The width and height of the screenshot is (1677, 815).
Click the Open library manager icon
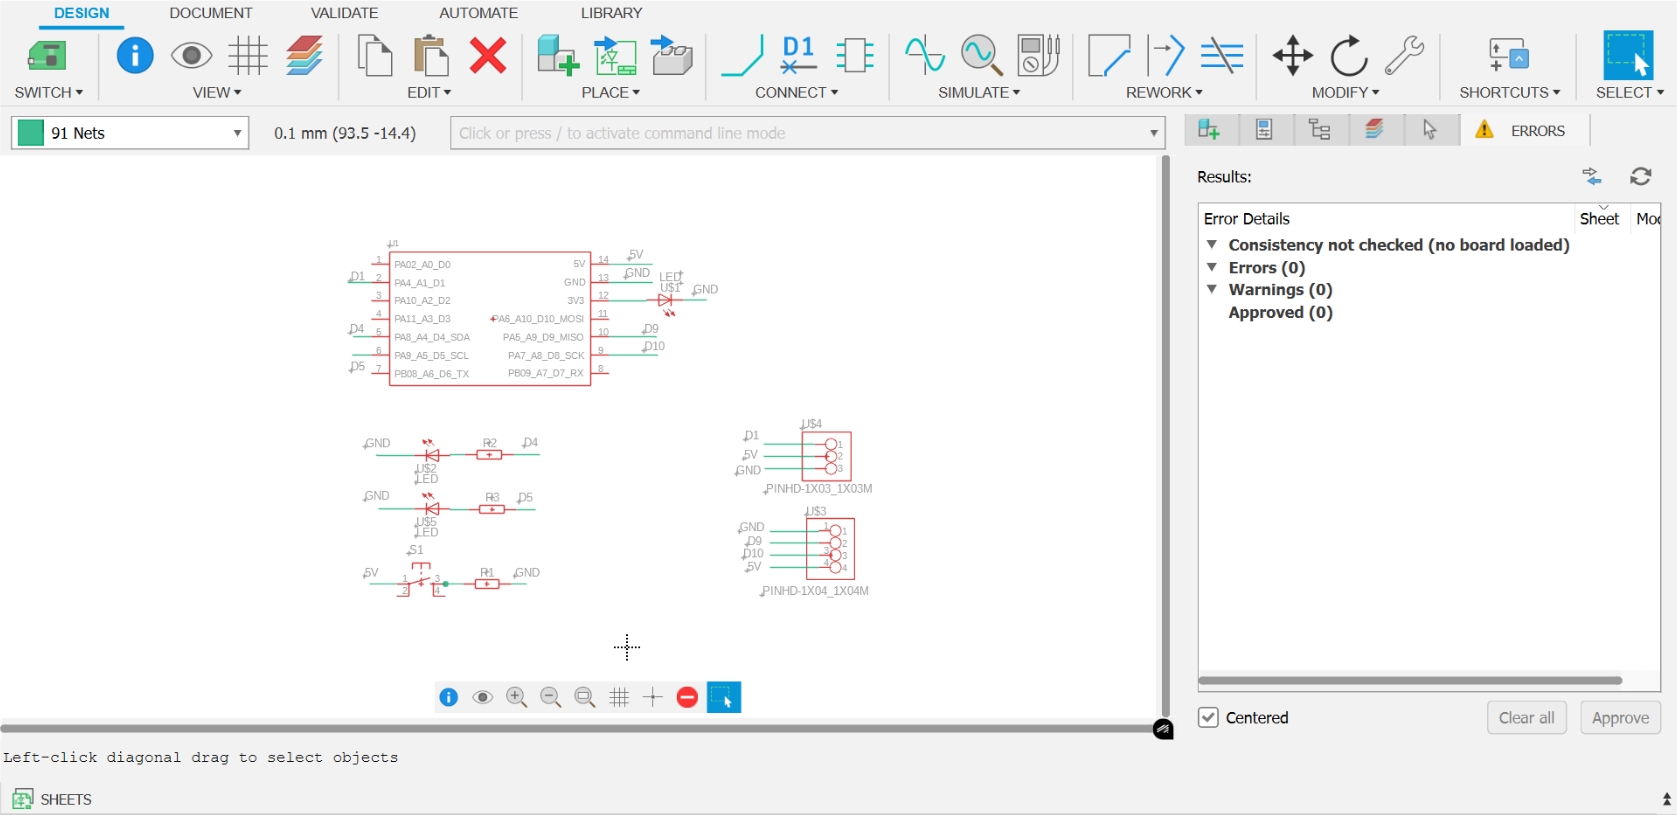pos(672,56)
